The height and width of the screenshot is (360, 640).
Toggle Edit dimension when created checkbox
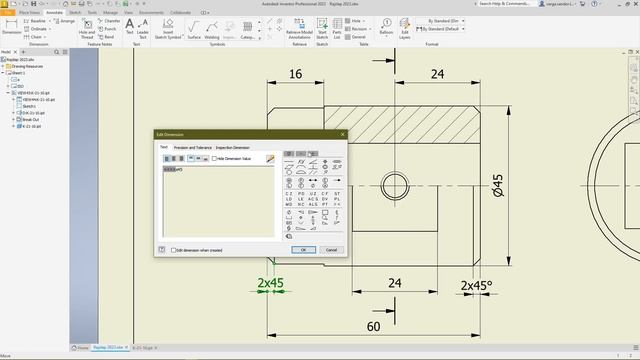point(173,250)
